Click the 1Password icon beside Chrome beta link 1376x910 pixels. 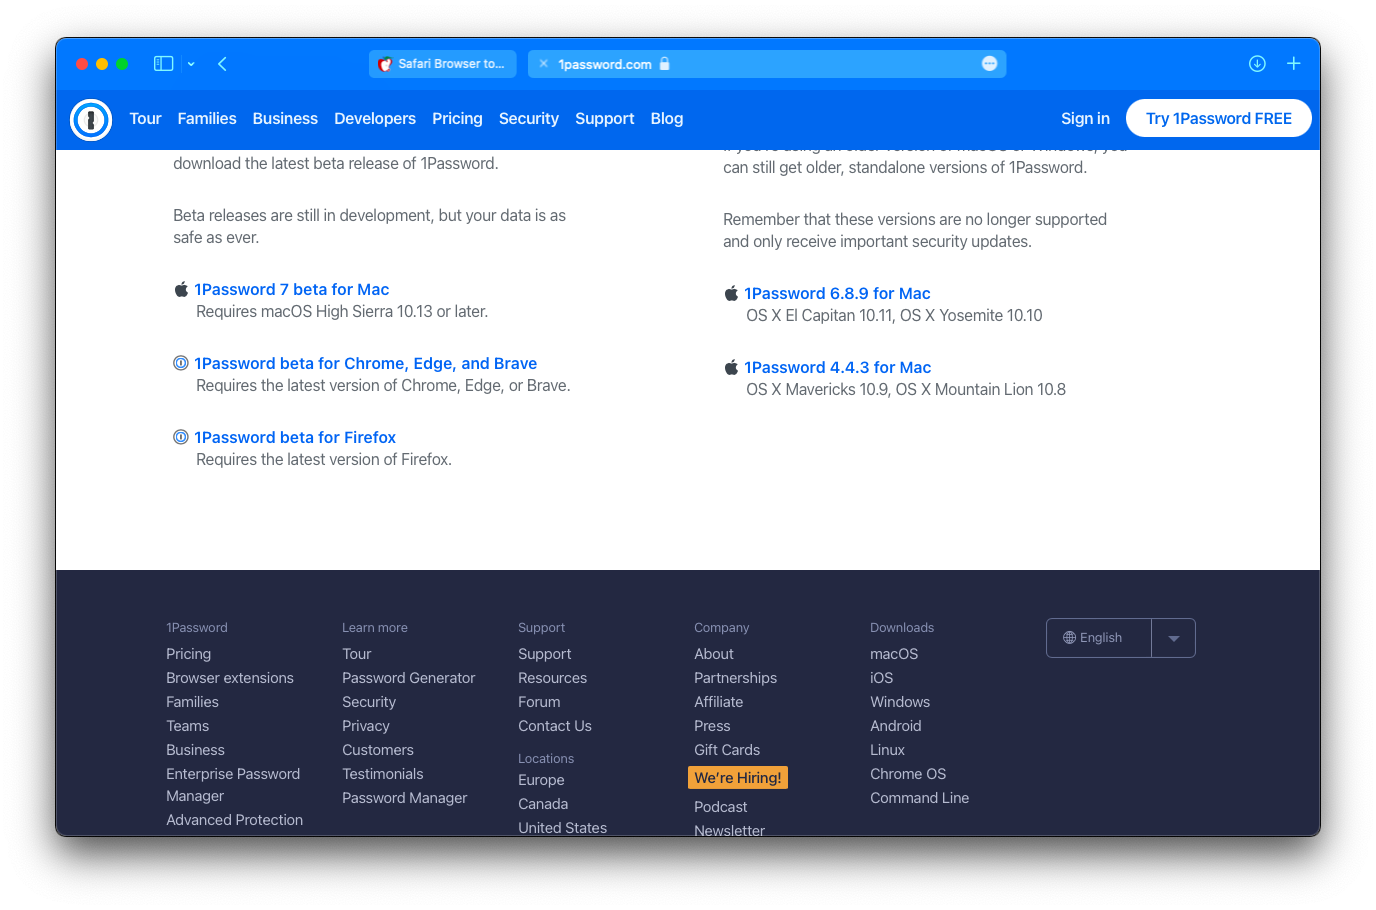(181, 364)
